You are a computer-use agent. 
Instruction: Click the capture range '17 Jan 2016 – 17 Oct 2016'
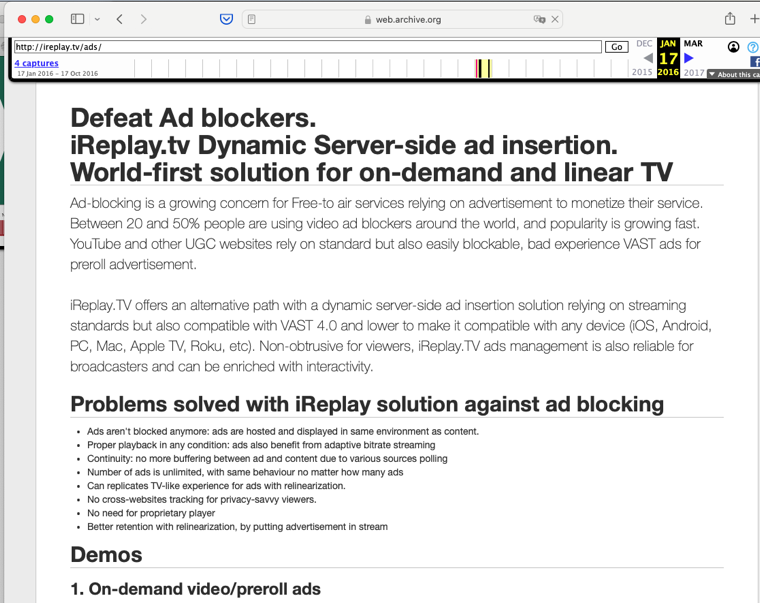point(58,74)
